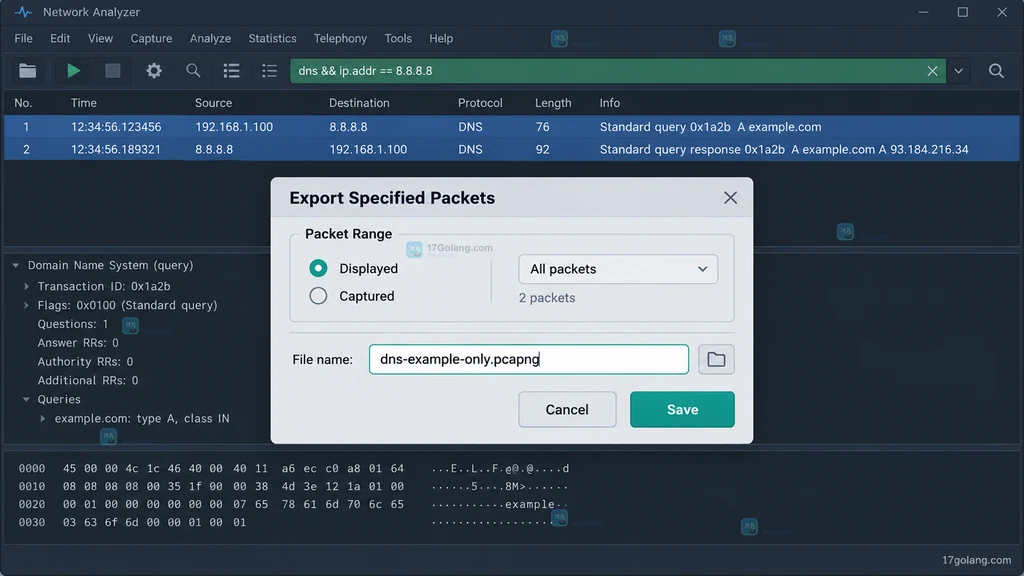Select the Additional RRs: 0 line
This screenshot has width=1024, height=576.
pyautogui.click(x=88, y=380)
